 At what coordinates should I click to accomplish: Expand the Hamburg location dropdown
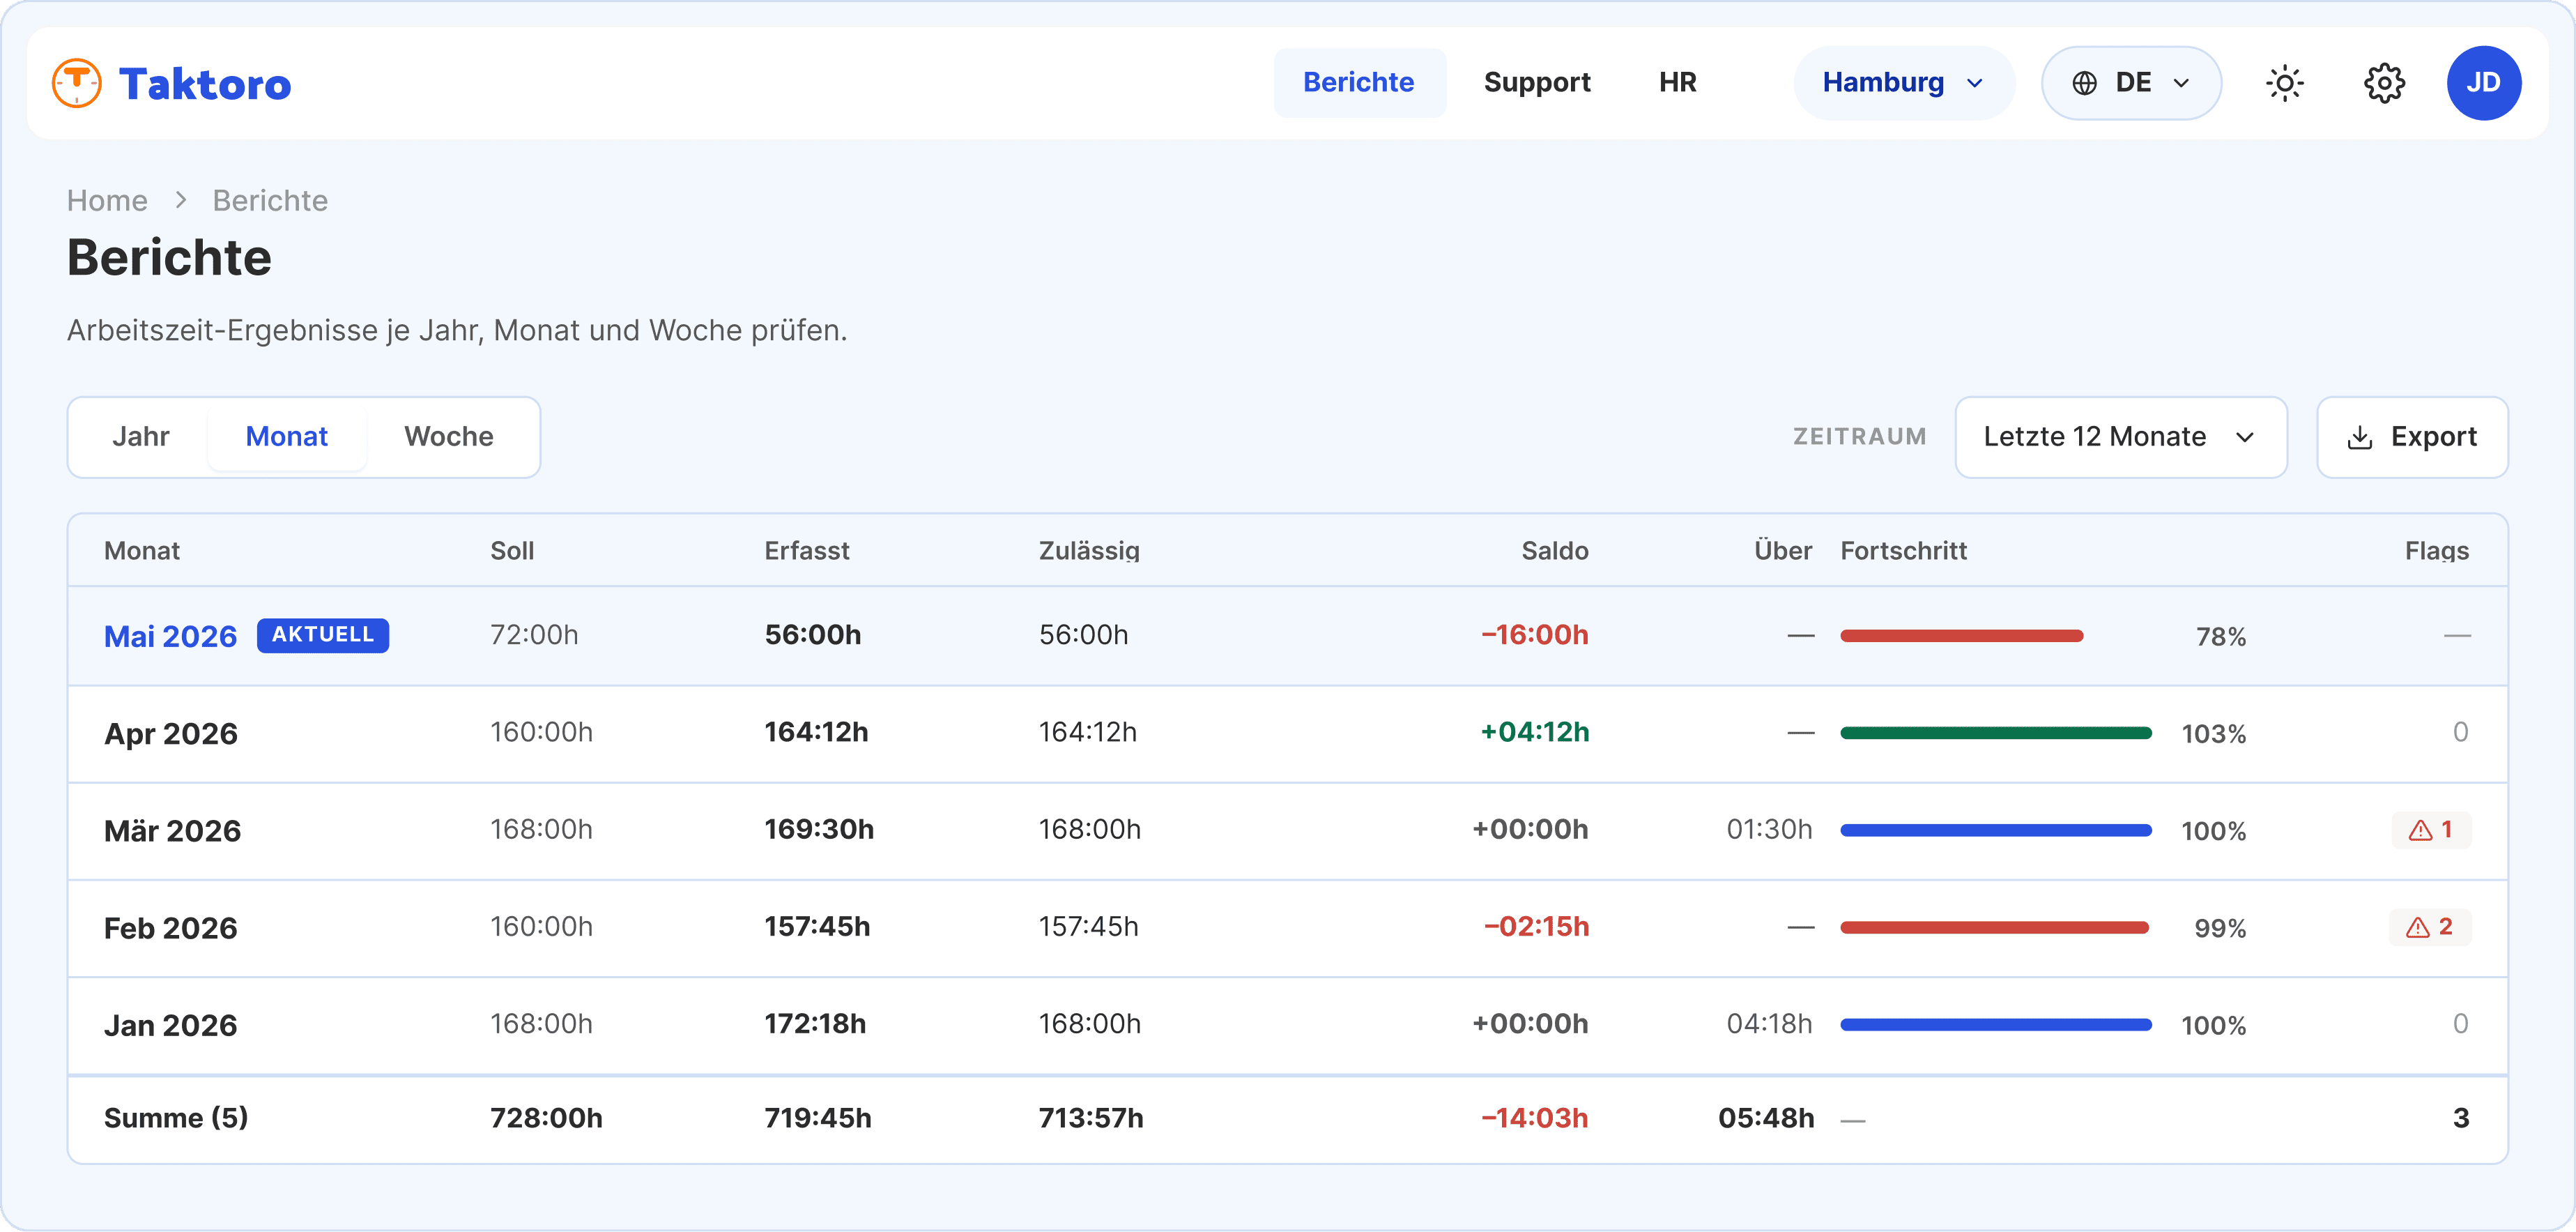[1904, 83]
